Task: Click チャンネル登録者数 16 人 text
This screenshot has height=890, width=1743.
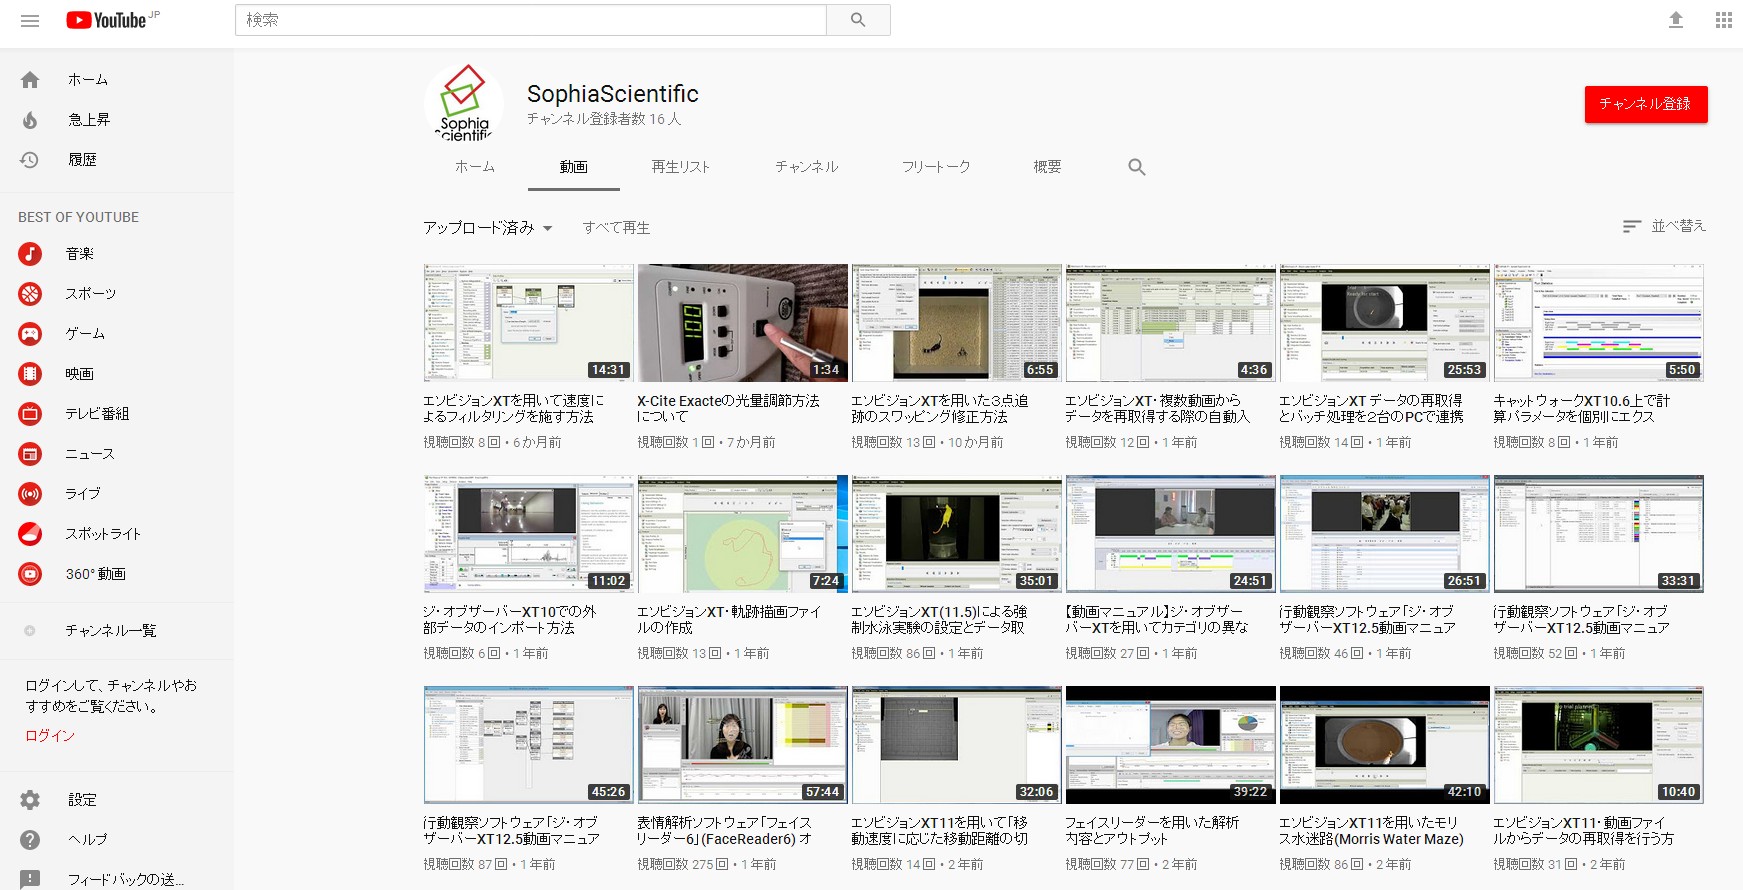Action: click(604, 119)
